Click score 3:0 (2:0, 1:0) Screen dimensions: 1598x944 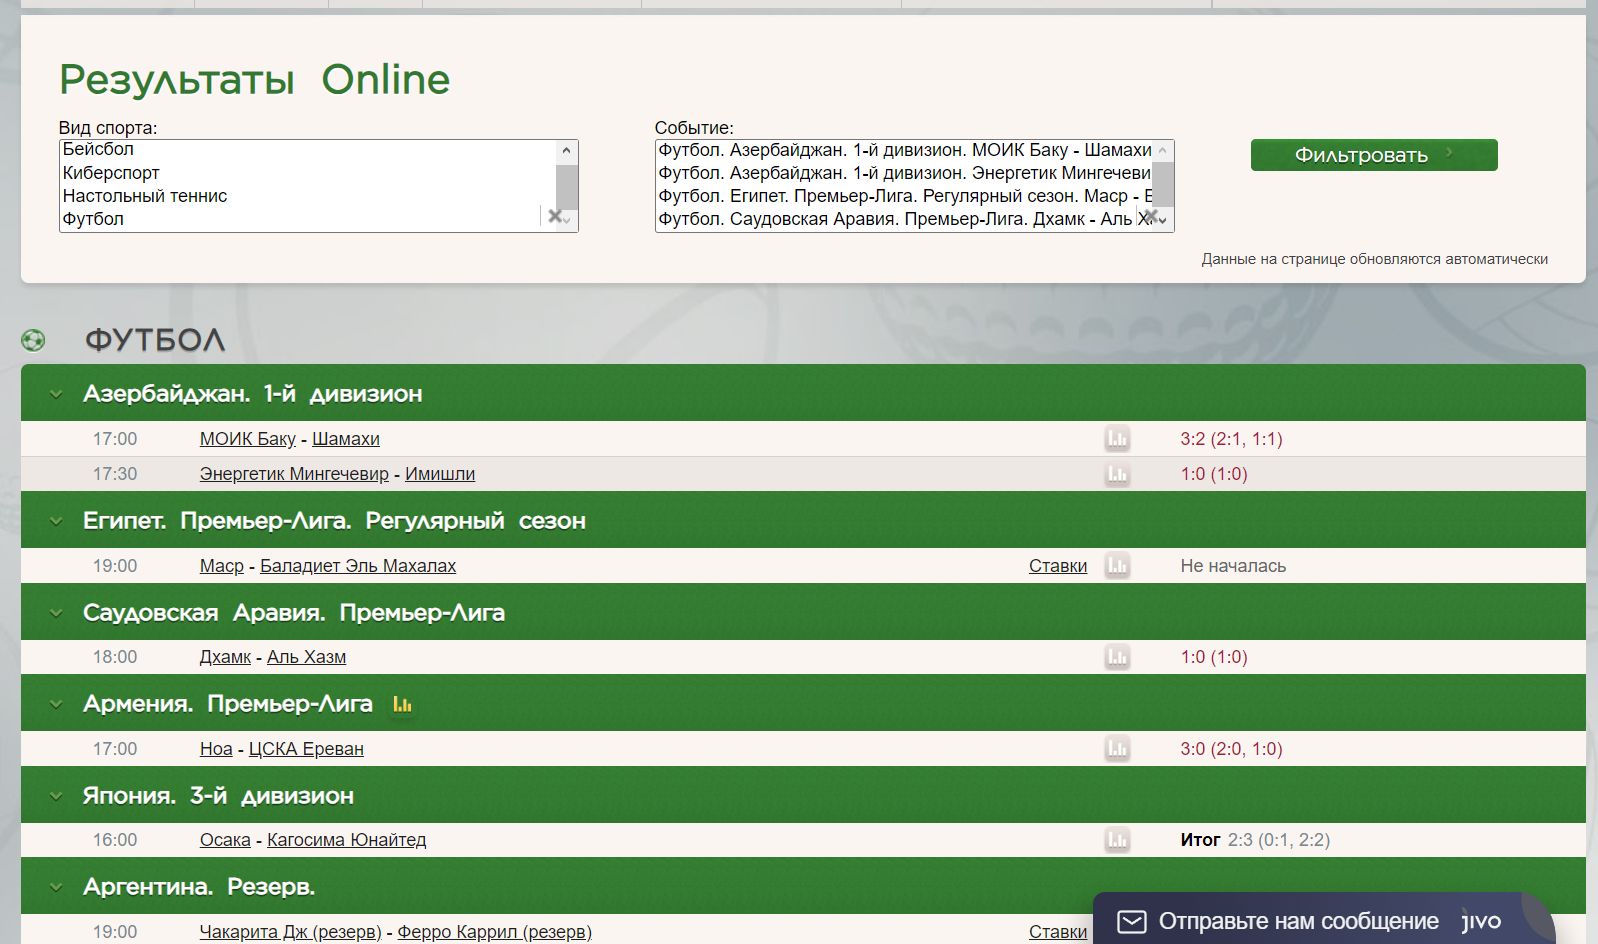coord(1231,749)
